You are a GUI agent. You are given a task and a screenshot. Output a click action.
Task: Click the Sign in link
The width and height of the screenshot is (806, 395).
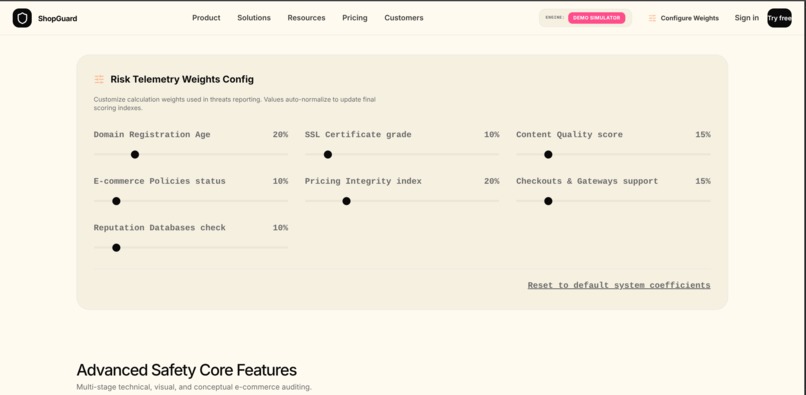[x=746, y=18]
